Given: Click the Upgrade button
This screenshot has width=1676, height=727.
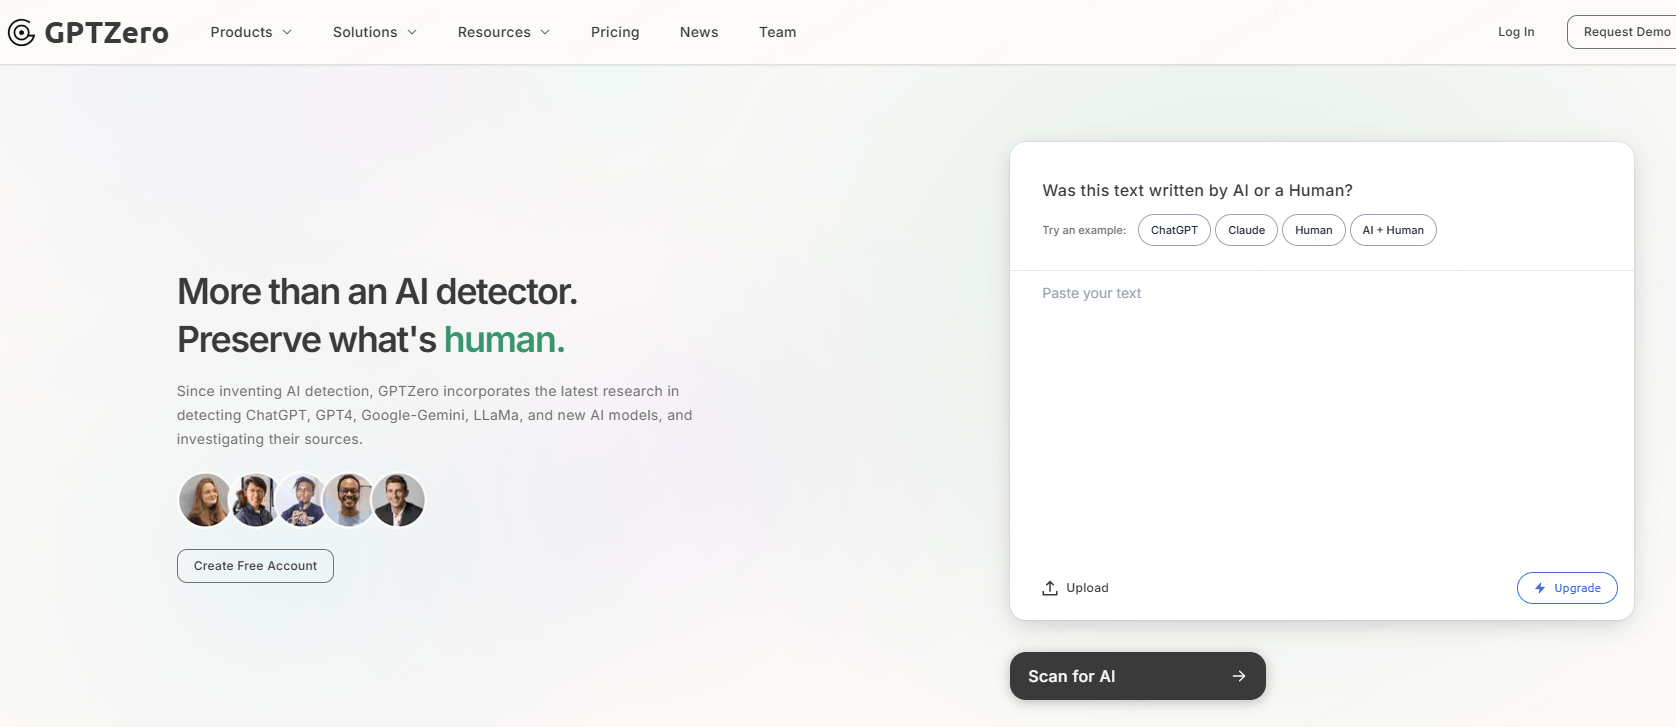Looking at the screenshot, I should coord(1567,588).
